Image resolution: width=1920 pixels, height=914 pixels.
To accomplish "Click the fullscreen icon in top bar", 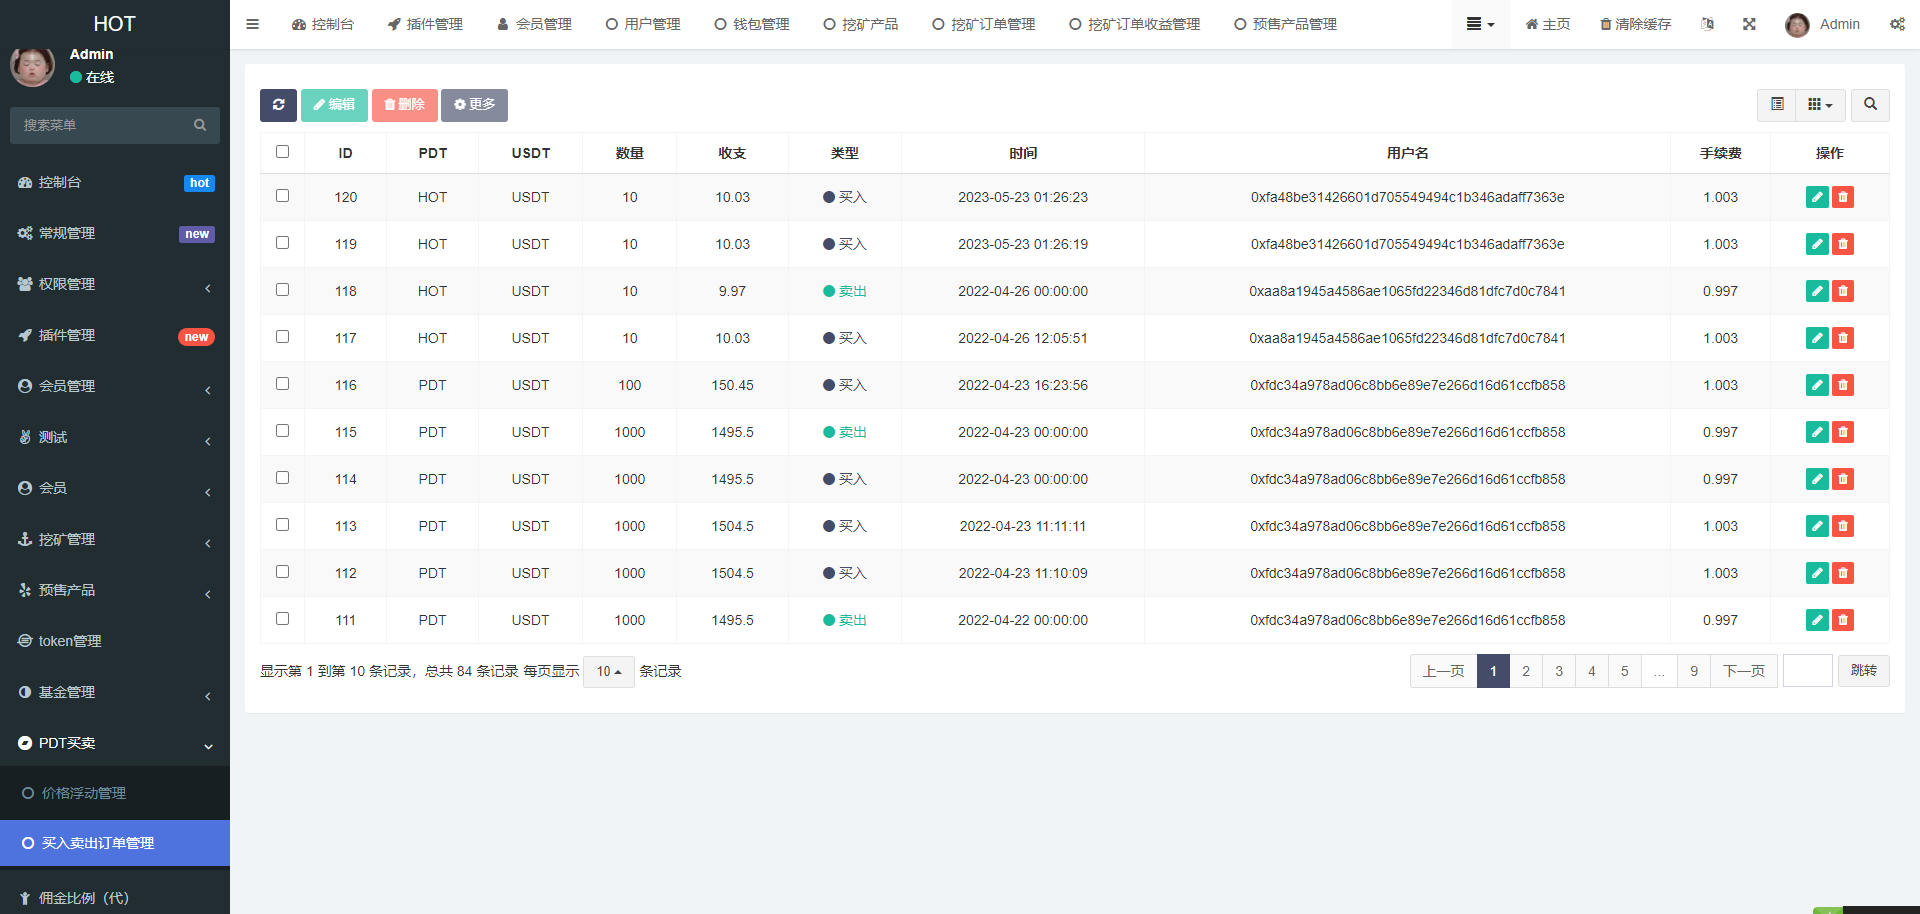I will [1748, 24].
